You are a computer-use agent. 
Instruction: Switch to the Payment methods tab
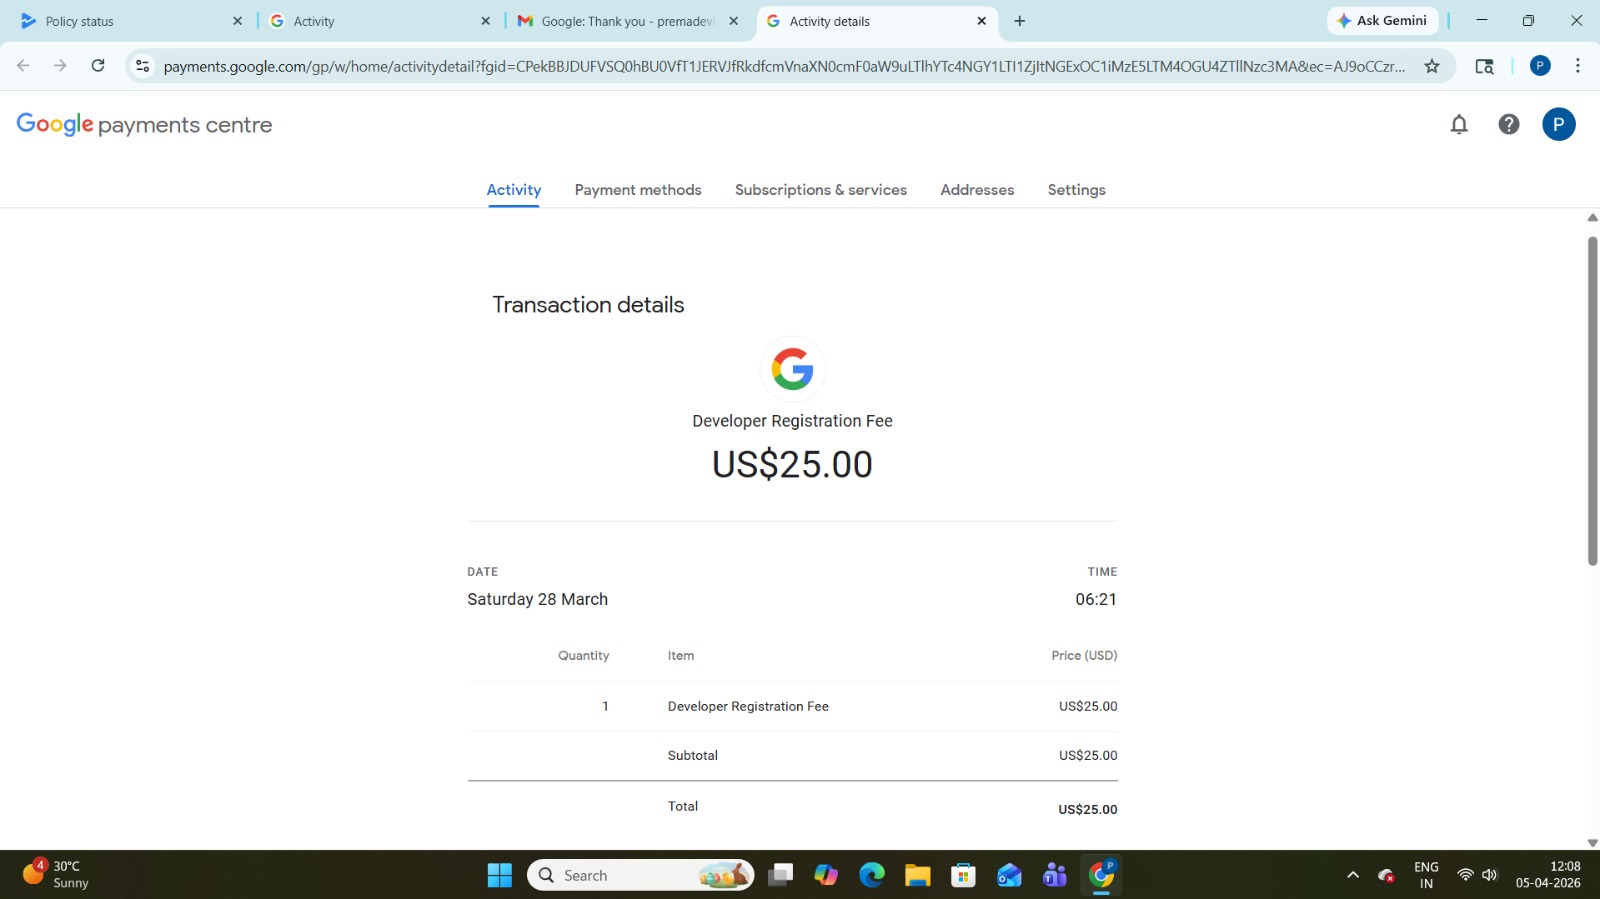[638, 190]
